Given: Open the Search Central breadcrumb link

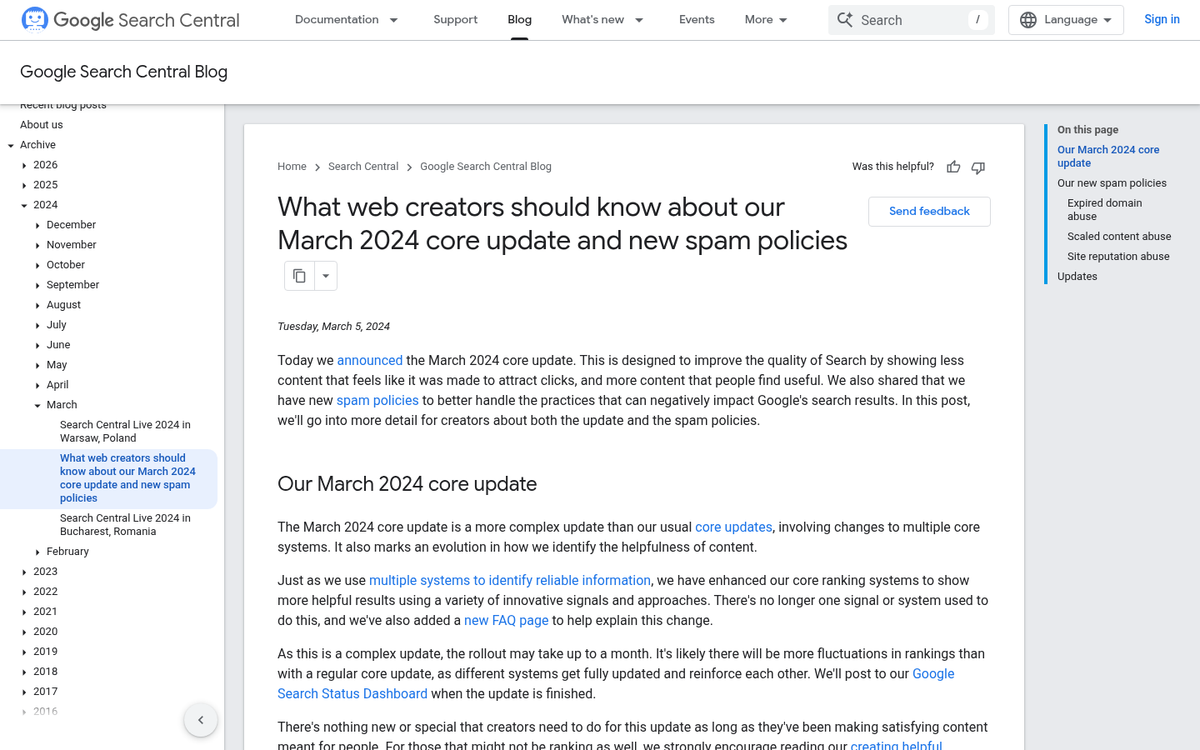Looking at the screenshot, I should [x=363, y=167].
